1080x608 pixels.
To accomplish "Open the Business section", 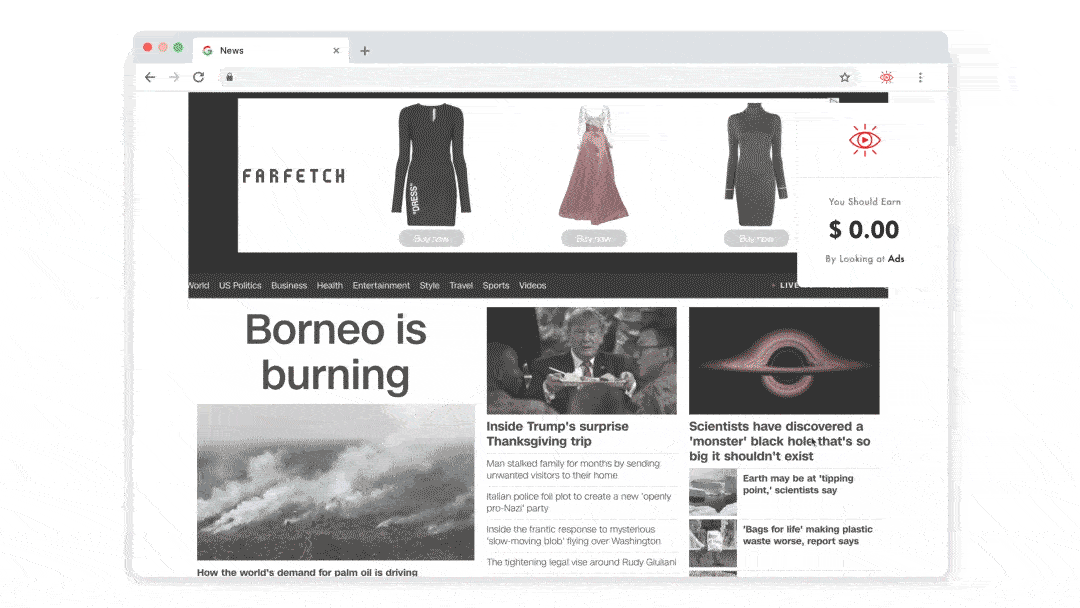I will point(289,285).
